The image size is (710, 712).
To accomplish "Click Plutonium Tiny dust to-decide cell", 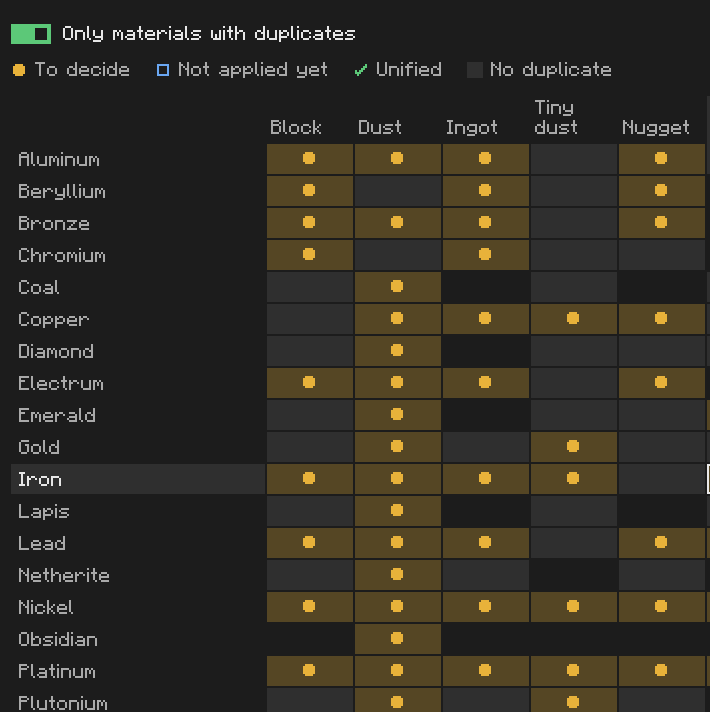I will coord(574,700).
